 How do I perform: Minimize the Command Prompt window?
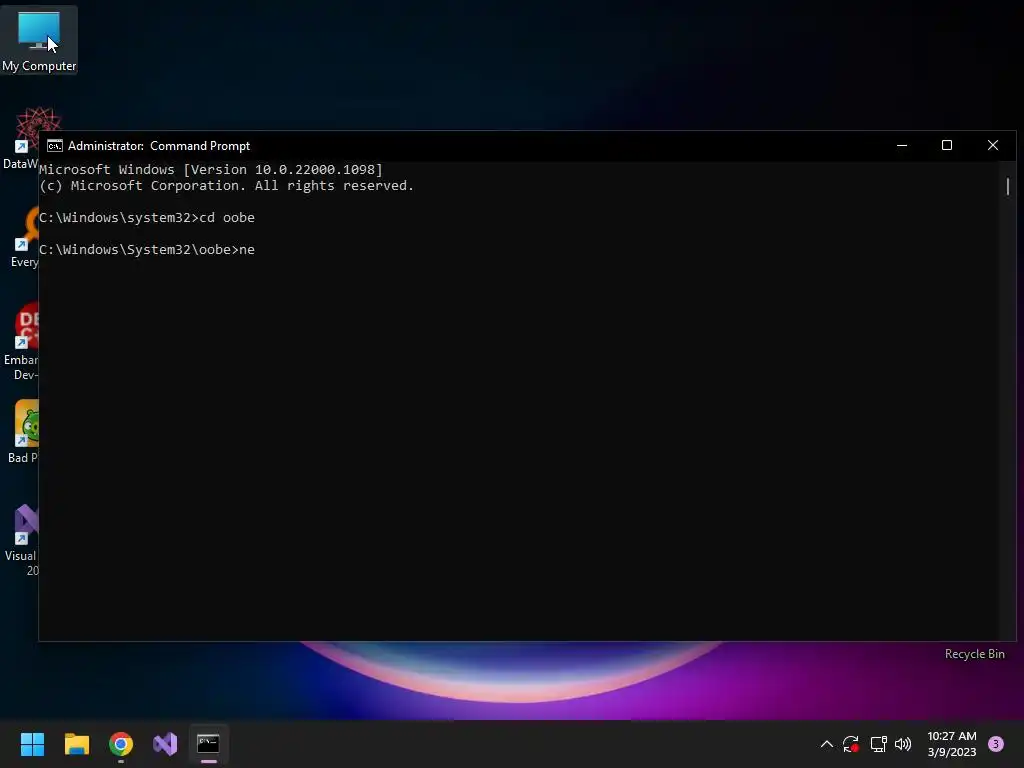point(902,146)
